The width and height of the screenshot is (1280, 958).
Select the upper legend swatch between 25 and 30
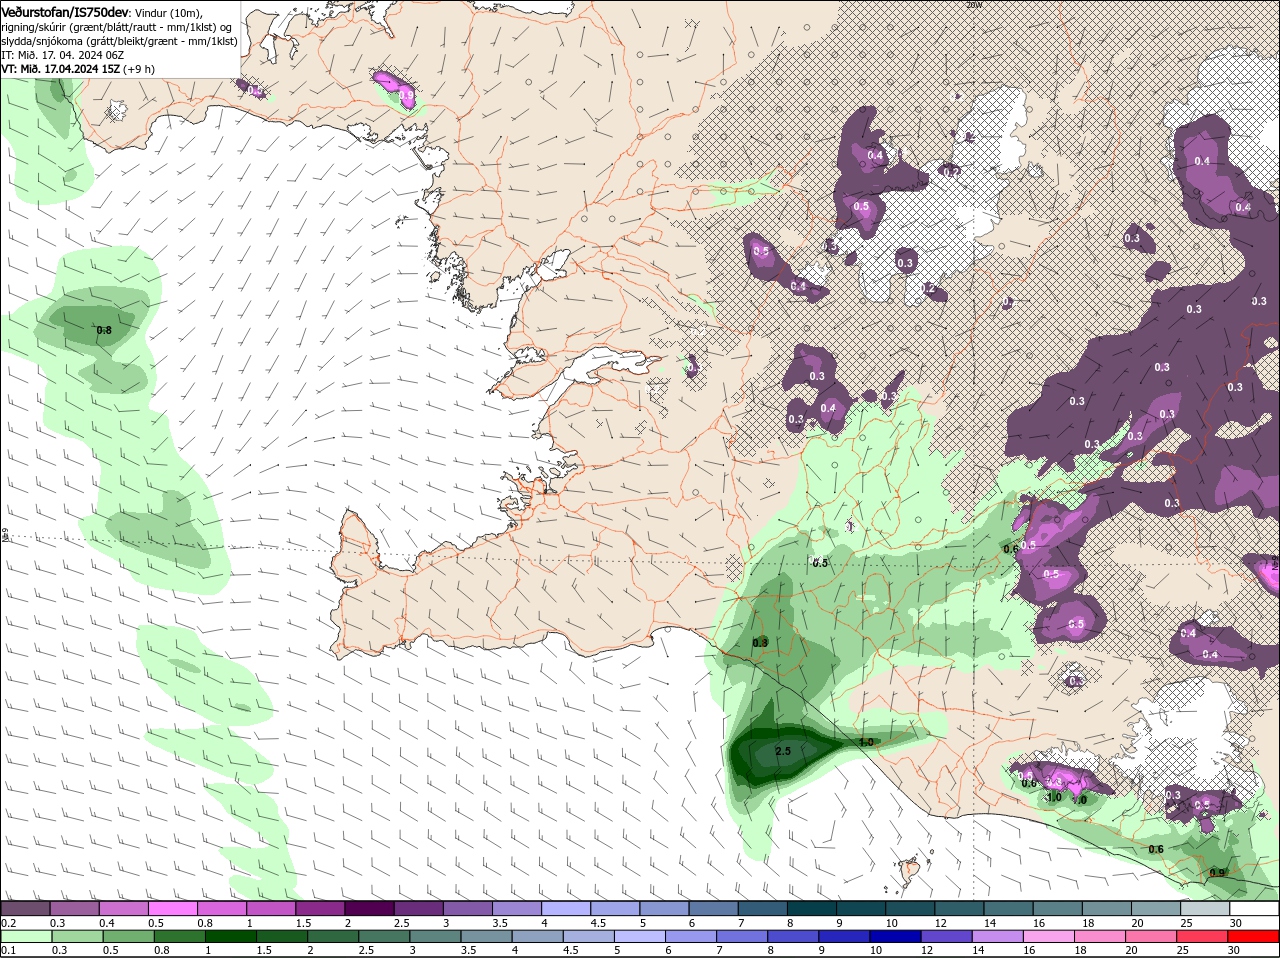pyautogui.click(x=1207, y=908)
